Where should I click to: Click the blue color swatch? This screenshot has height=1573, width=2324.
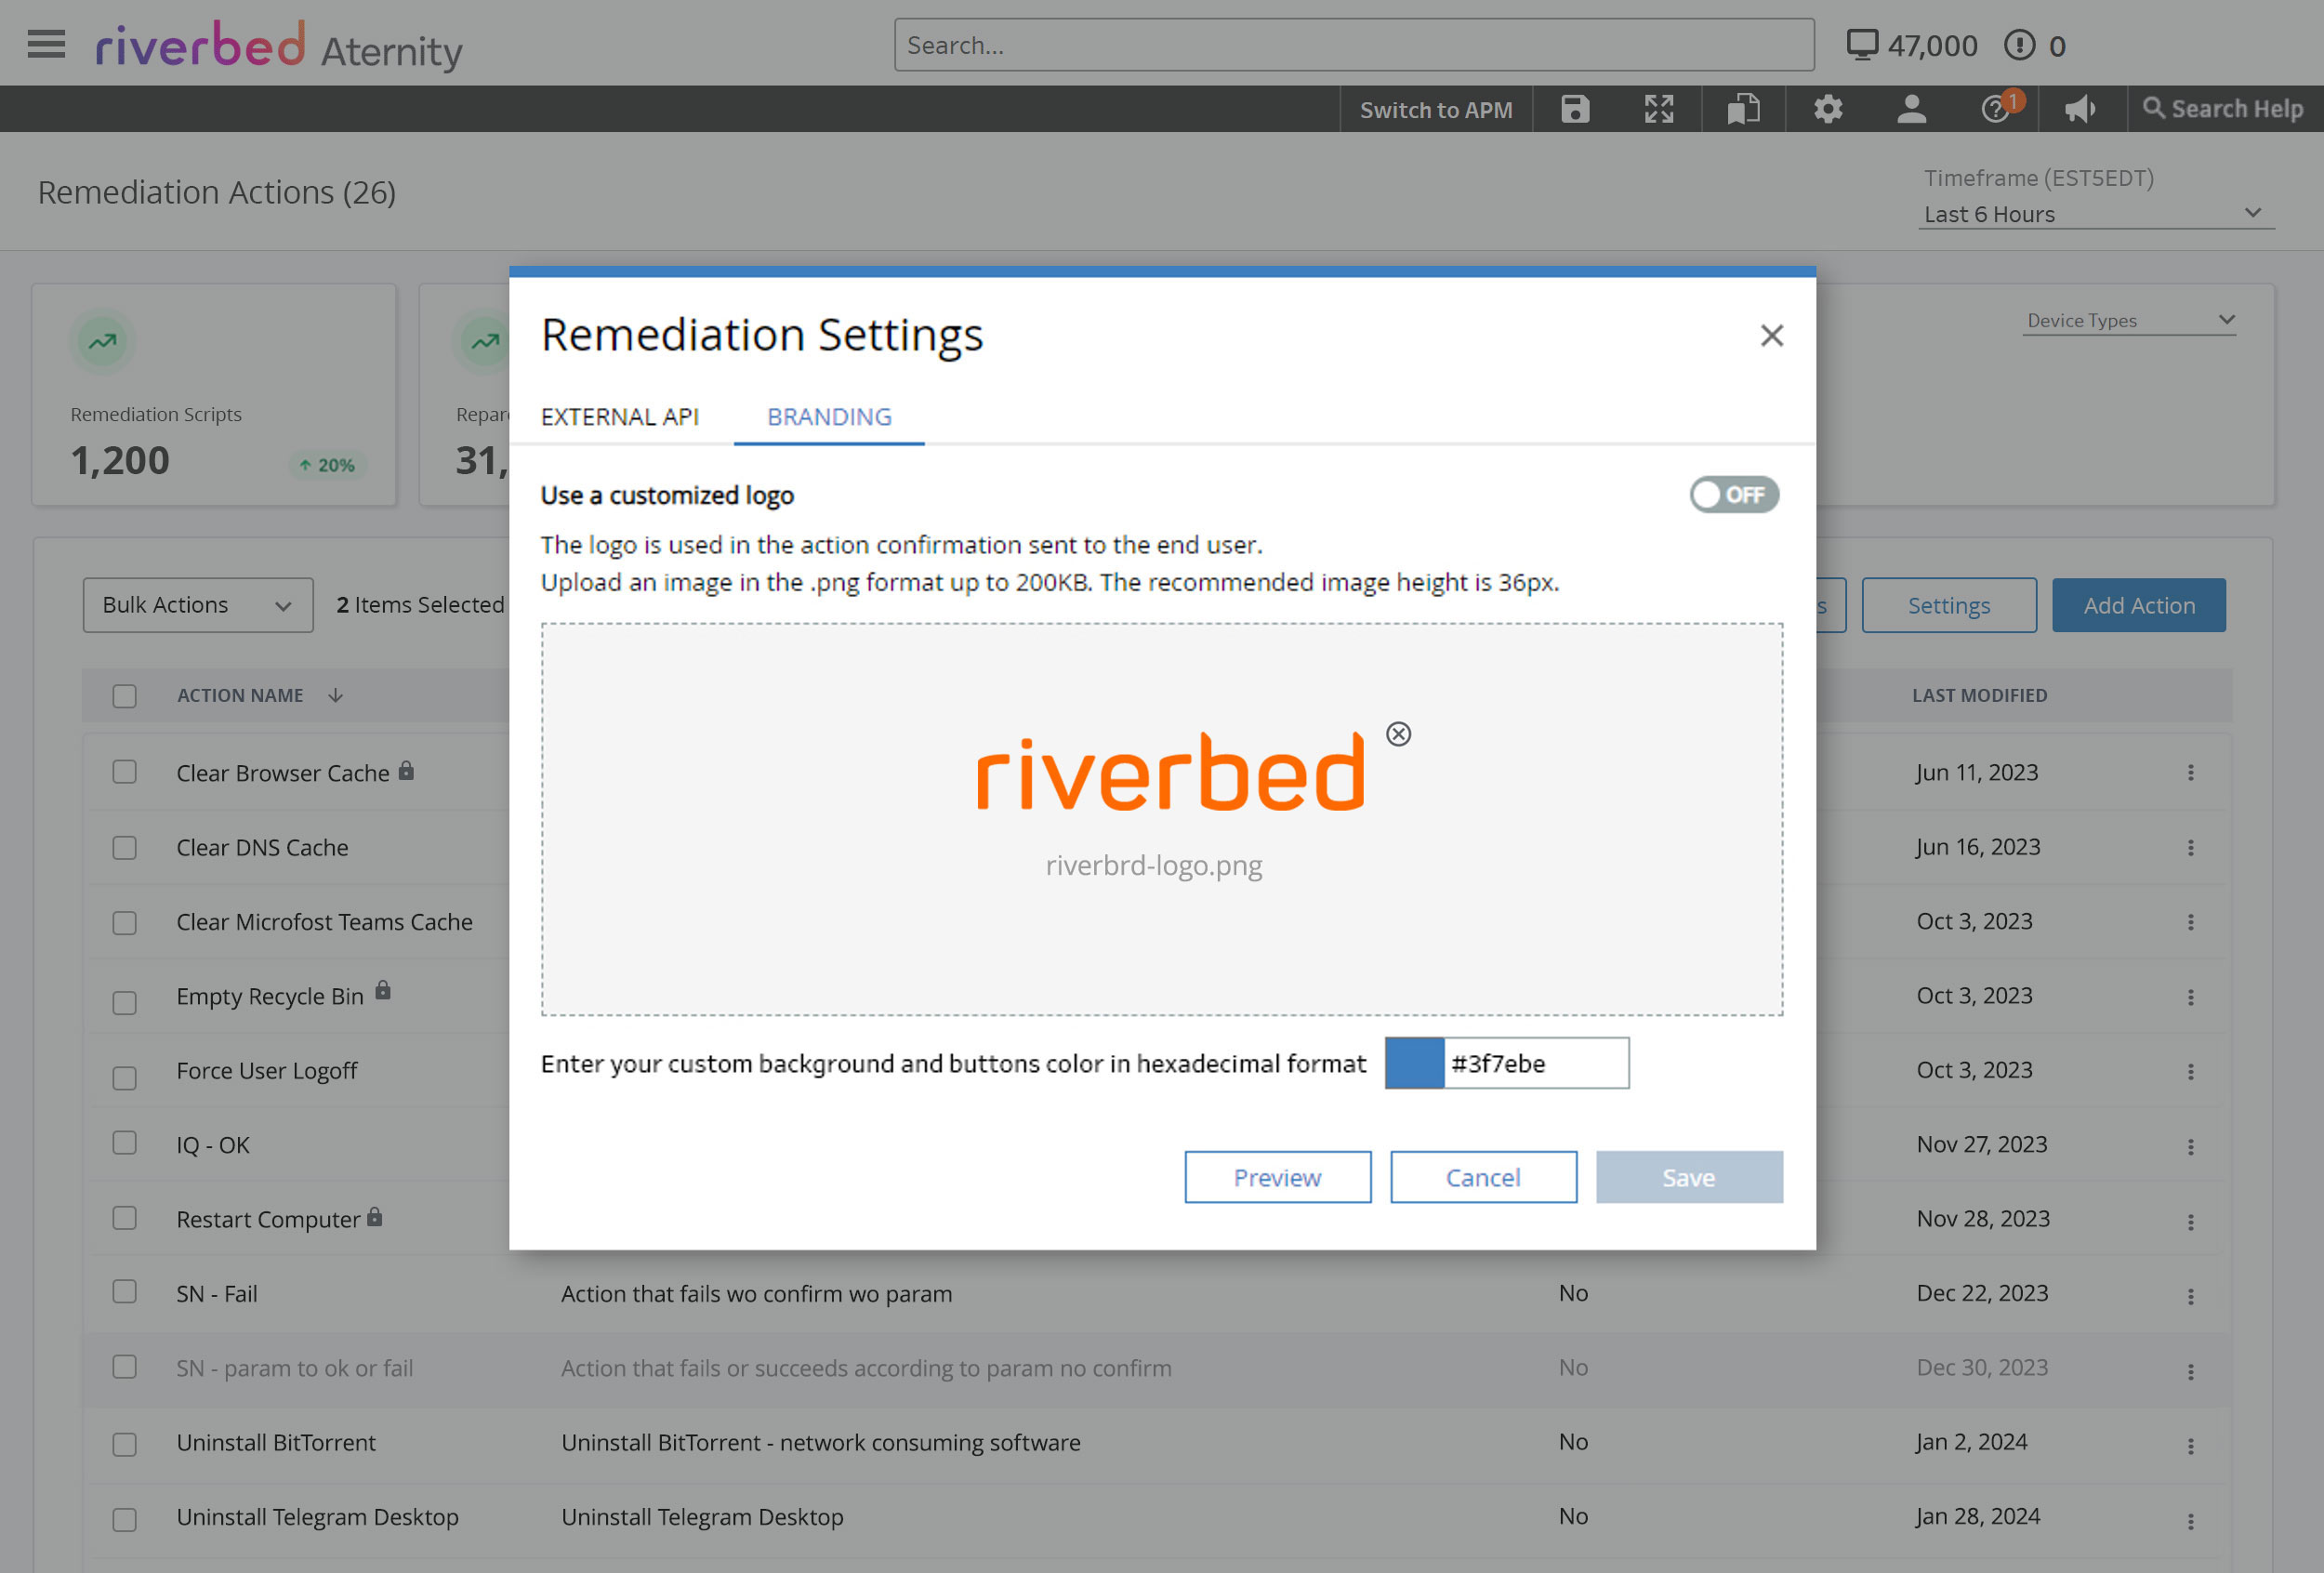(1414, 1063)
